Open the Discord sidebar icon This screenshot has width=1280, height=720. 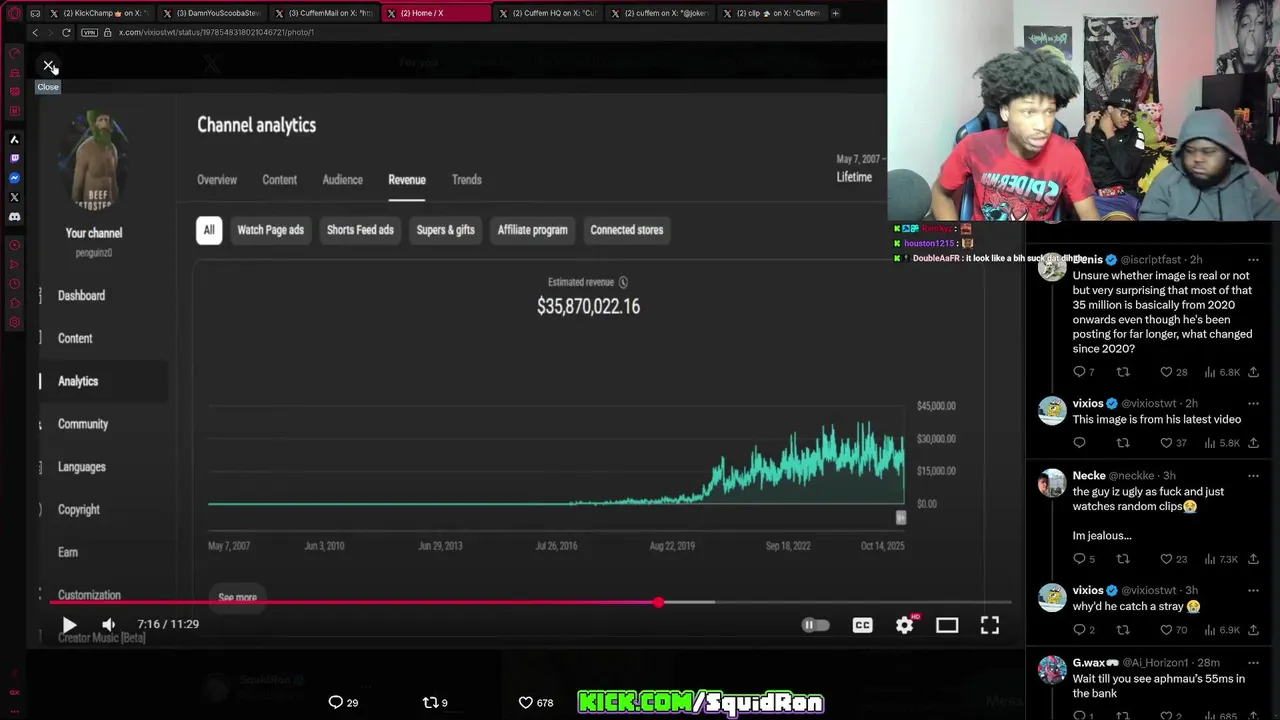(x=14, y=216)
